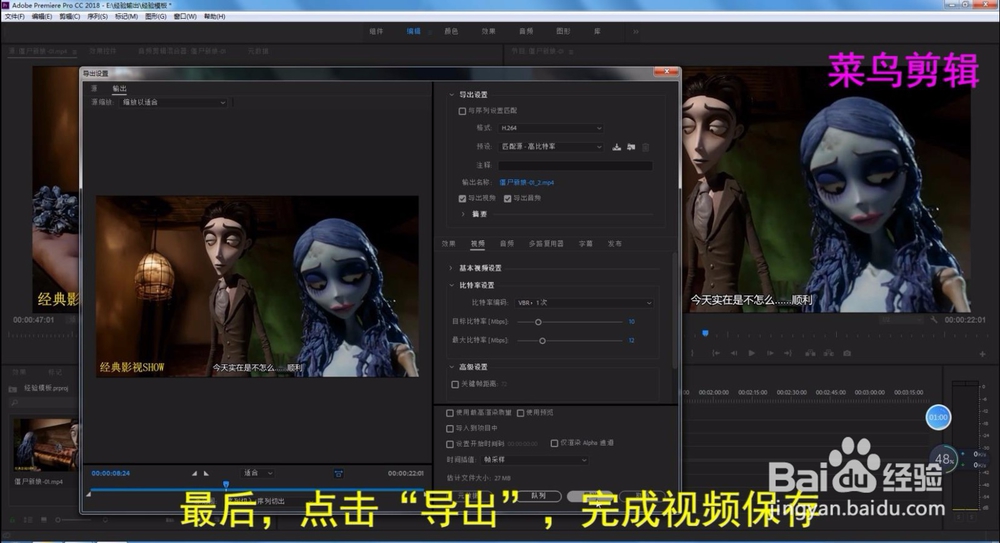Screen dimensions: 1000x543
Task: Click Go to In point icon
Action: click(x=716, y=353)
